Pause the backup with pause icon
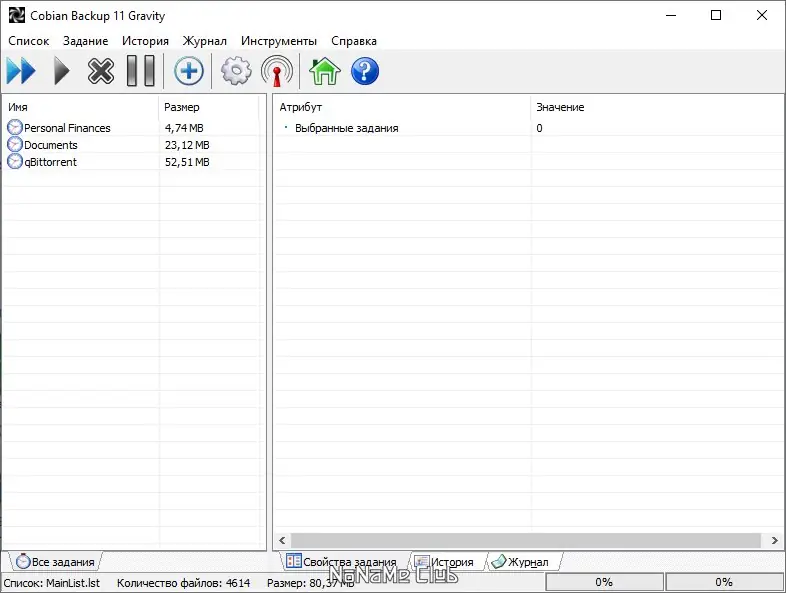This screenshot has height=593, width=786. [140, 71]
